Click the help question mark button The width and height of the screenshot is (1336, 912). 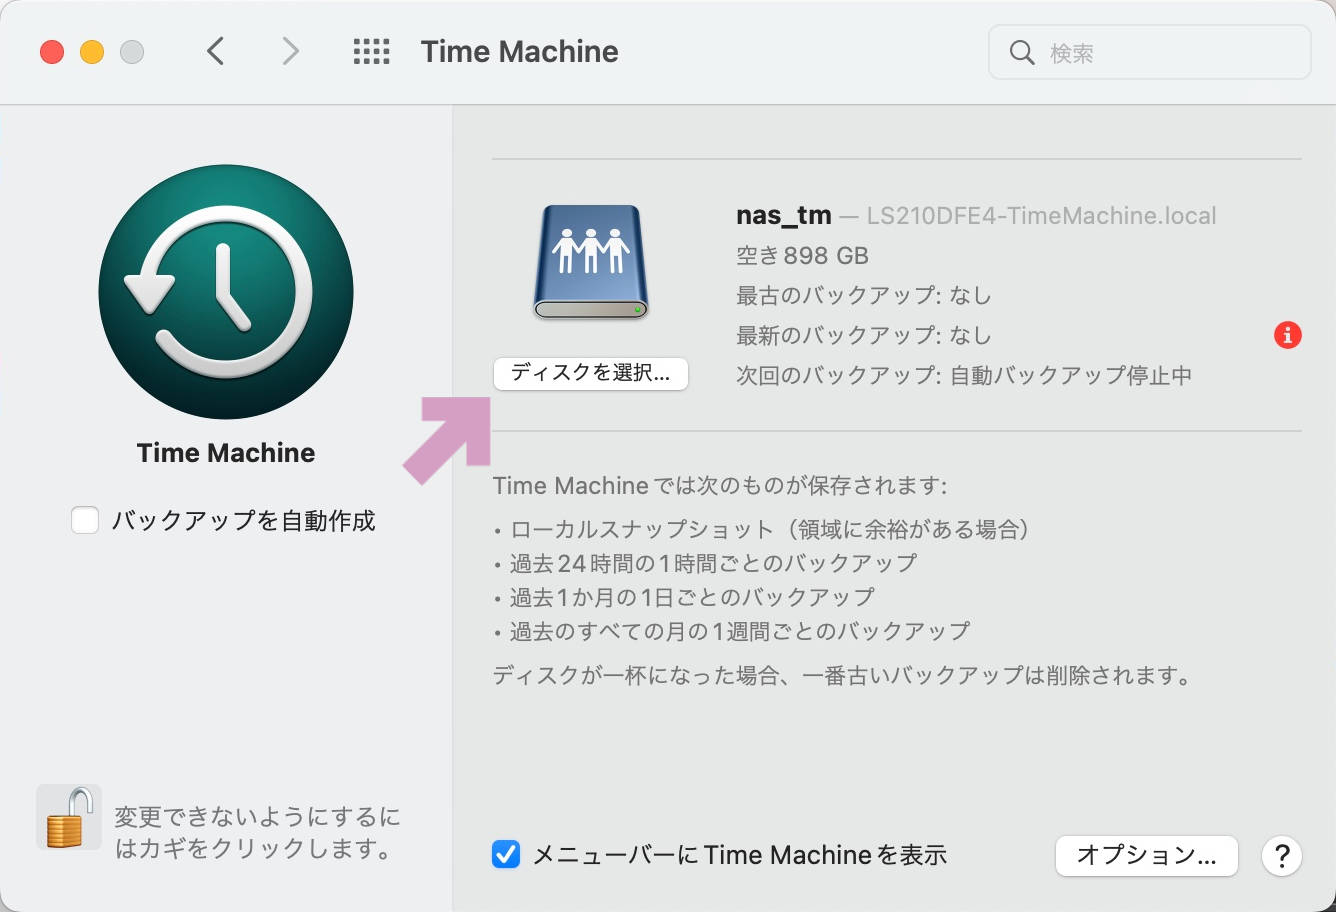(x=1282, y=856)
